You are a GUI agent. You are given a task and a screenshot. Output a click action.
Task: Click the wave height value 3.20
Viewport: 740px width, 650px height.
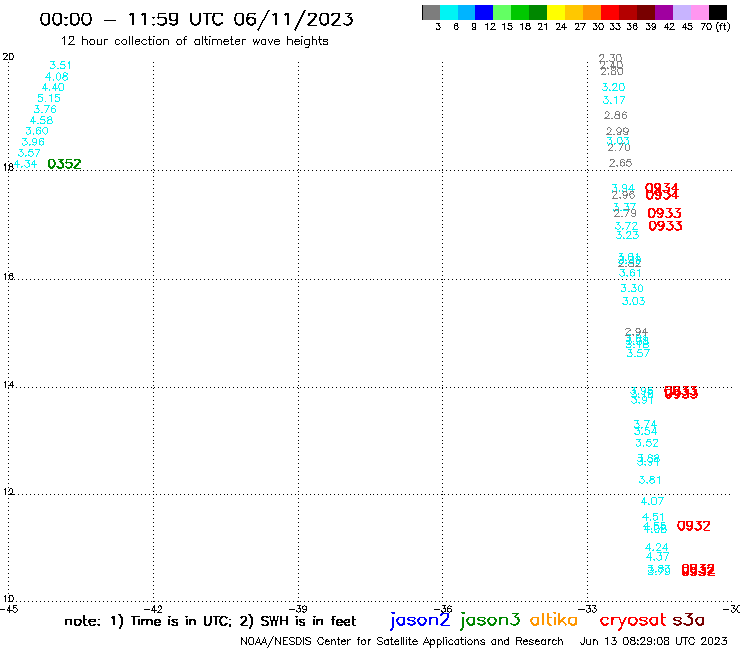point(613,87)
